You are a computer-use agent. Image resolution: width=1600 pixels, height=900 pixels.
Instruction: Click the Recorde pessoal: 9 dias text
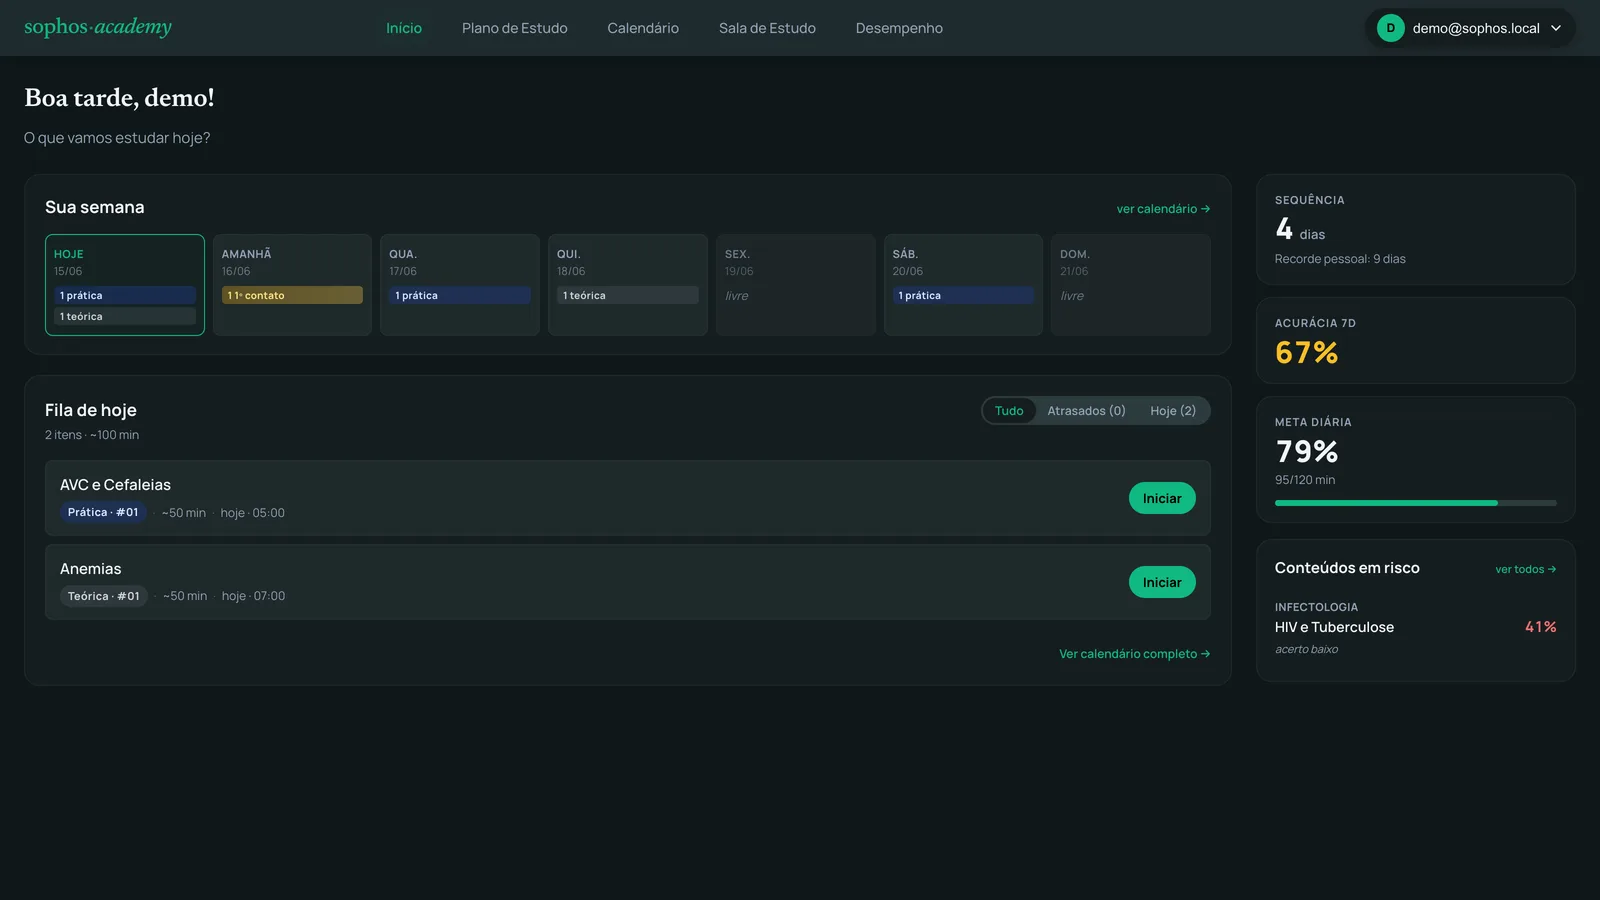pyautogui.click(x=1340, y=259)
